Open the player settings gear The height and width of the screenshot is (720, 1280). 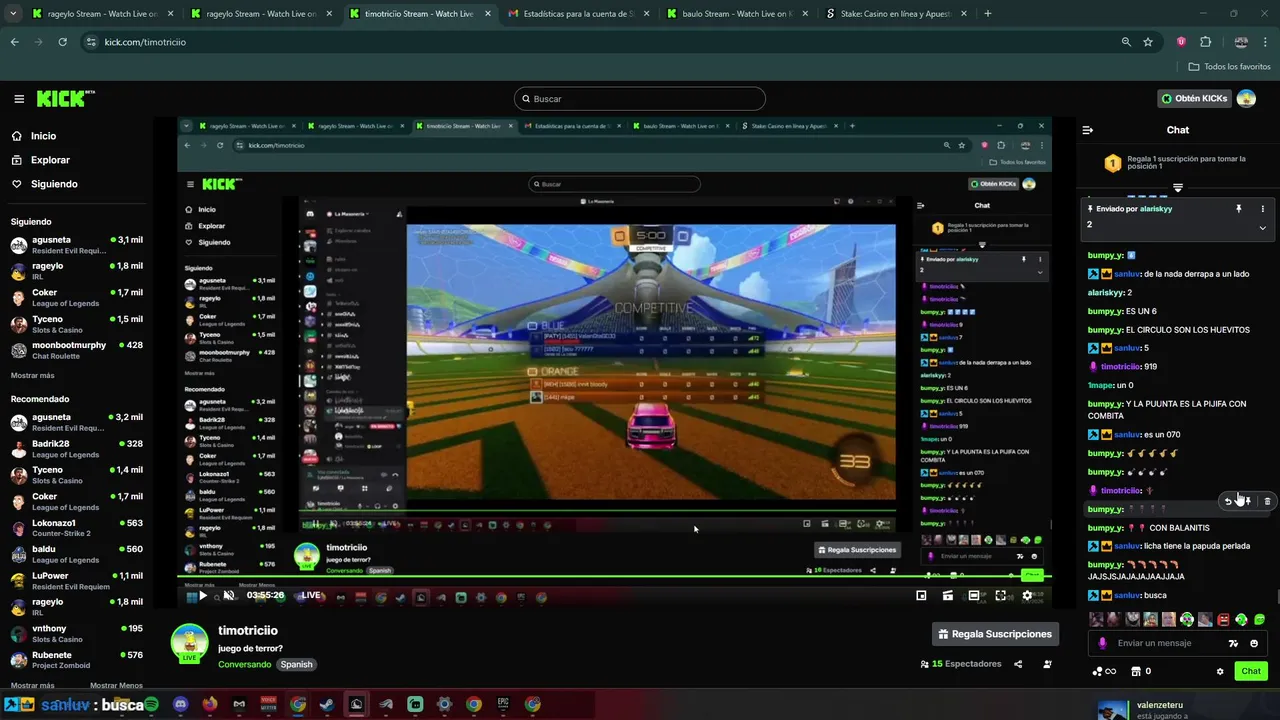point(1027,595)
